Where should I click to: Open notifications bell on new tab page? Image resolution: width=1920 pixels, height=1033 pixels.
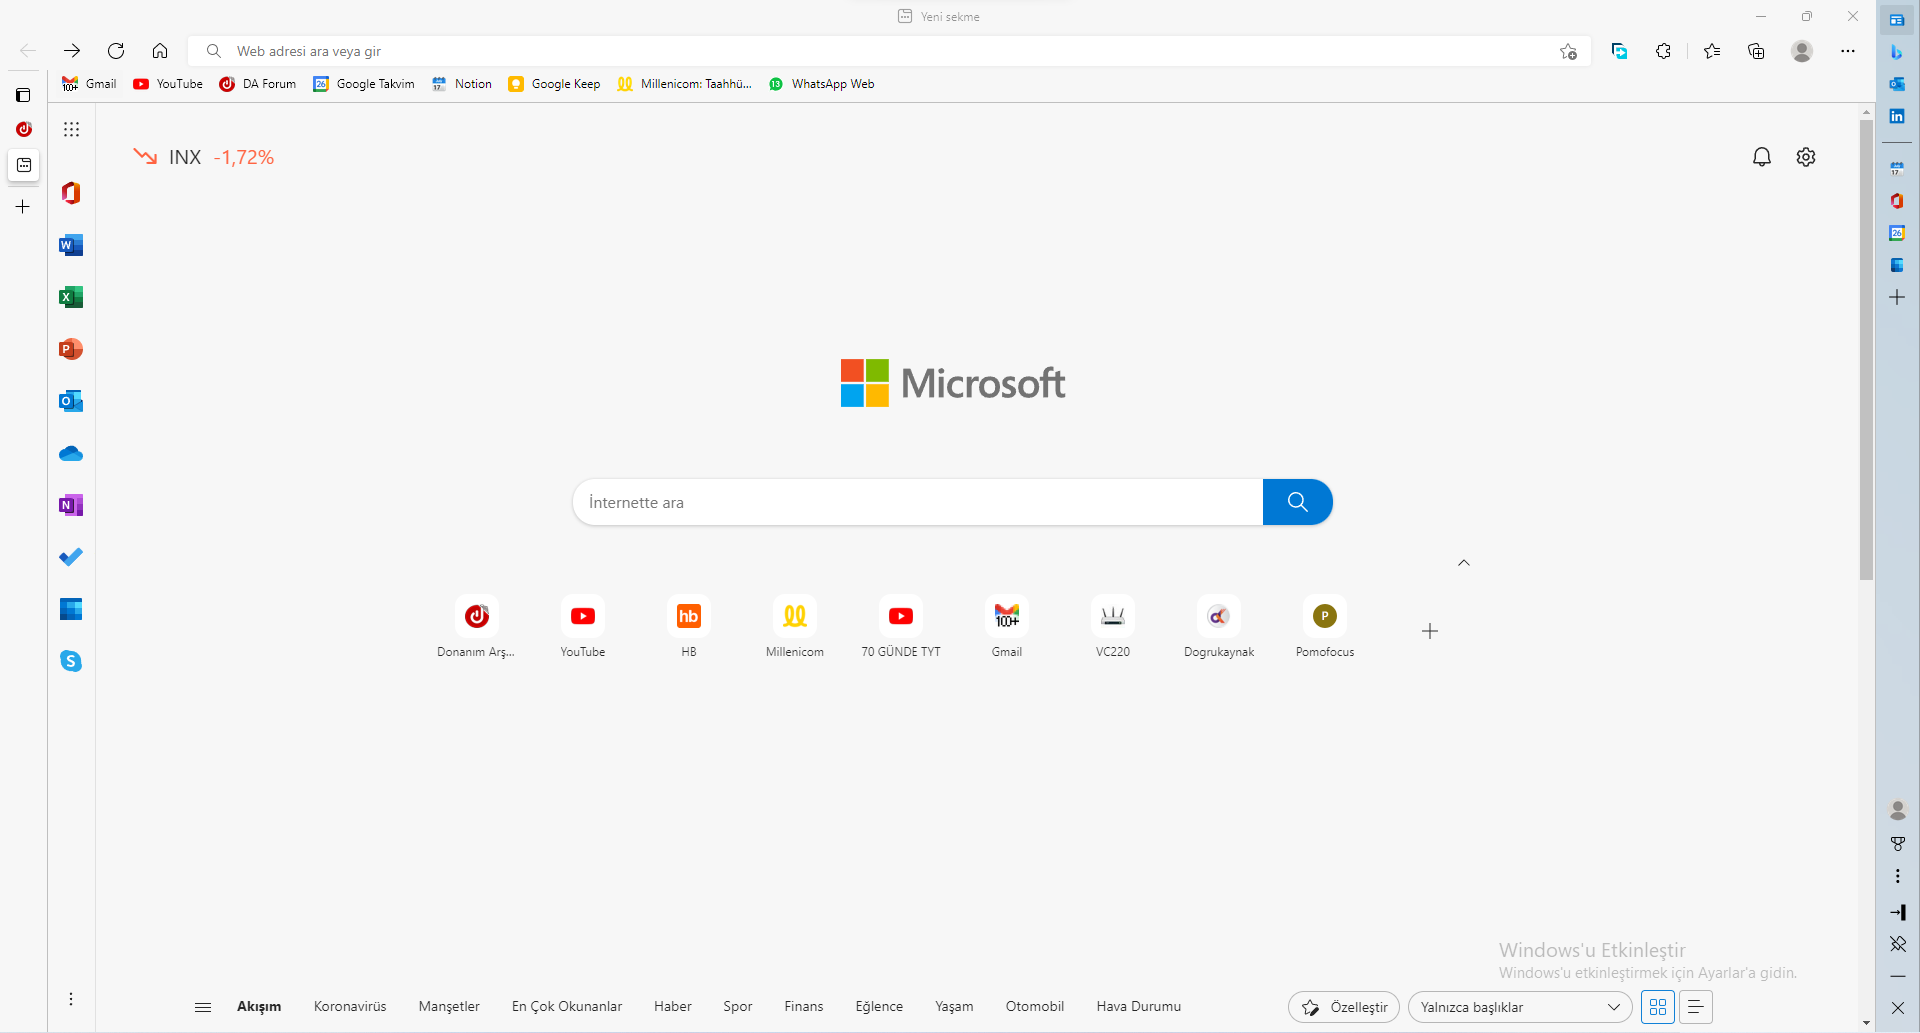point(1762,157)
